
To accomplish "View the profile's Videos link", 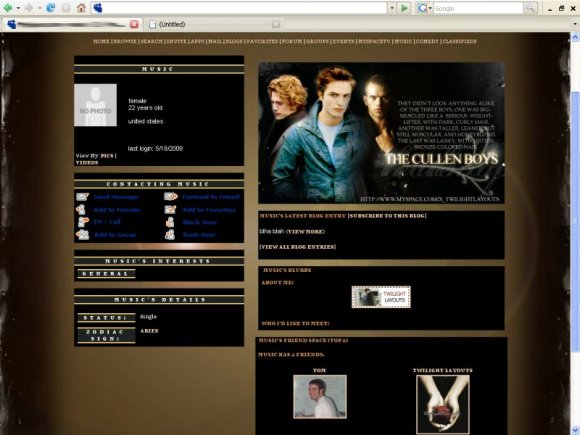I will pos(87,163).
